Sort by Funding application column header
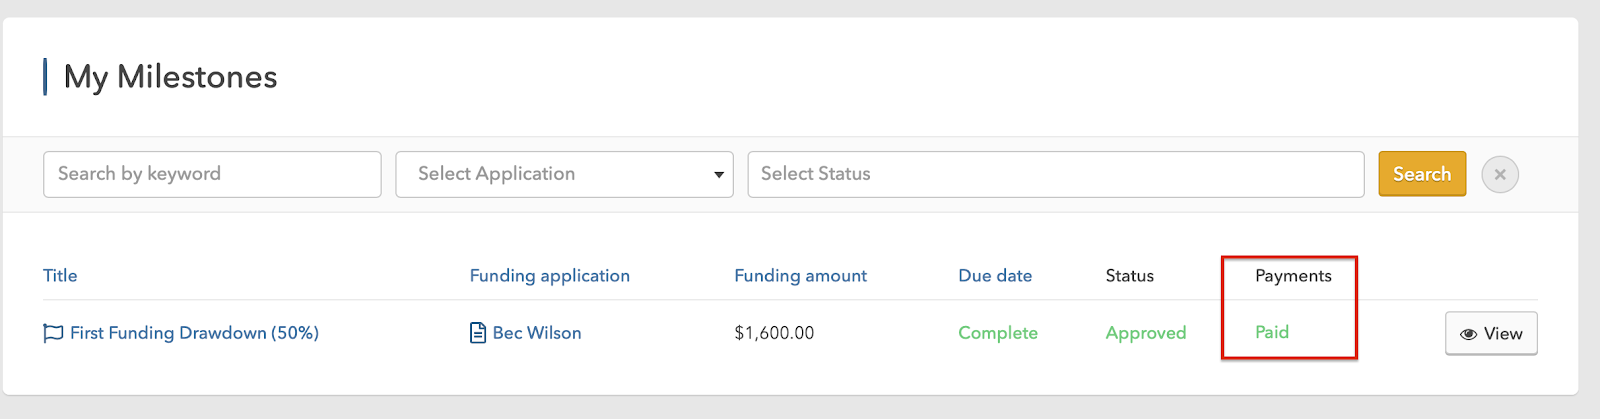 point(550,276)
